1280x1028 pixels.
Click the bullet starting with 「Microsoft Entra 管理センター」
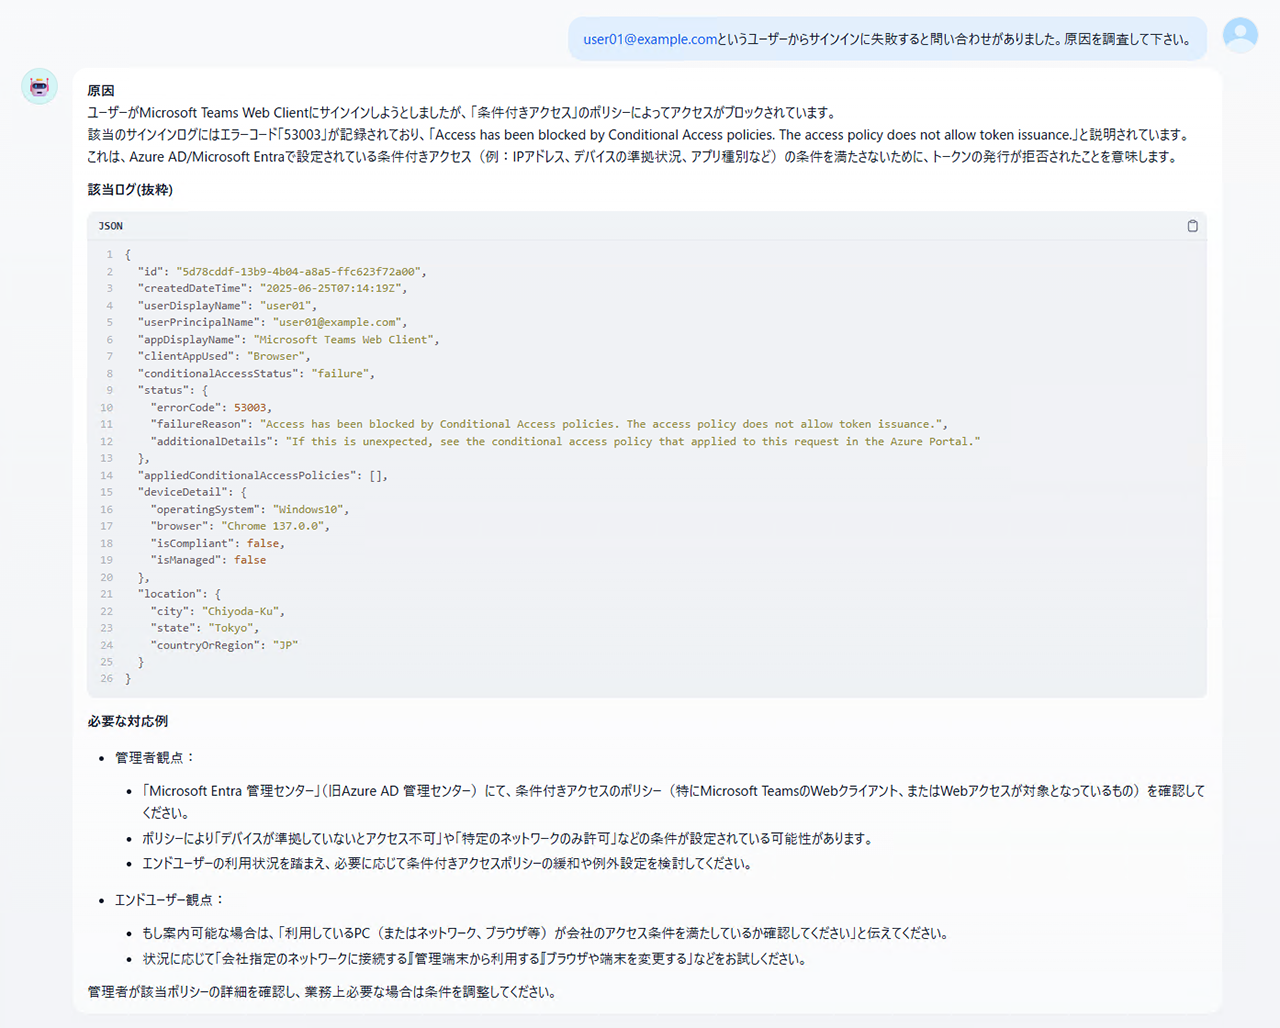tap(673, 801)
